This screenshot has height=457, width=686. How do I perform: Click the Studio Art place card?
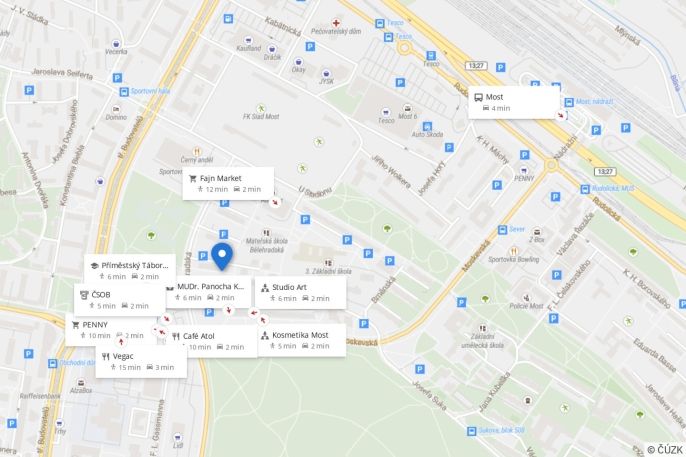(x=301, y=292)
